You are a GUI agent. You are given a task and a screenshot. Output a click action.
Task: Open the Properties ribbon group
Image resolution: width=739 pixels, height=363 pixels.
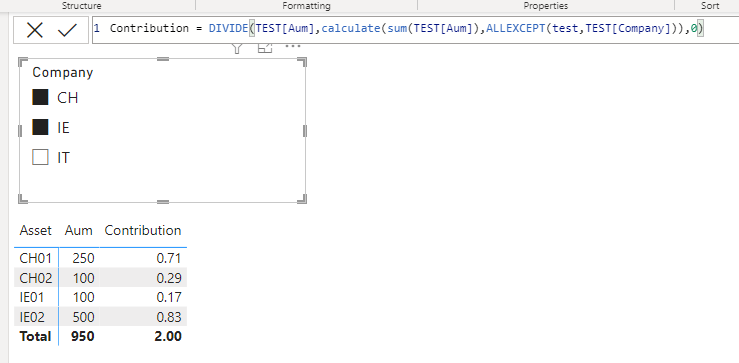click(545, 6)
